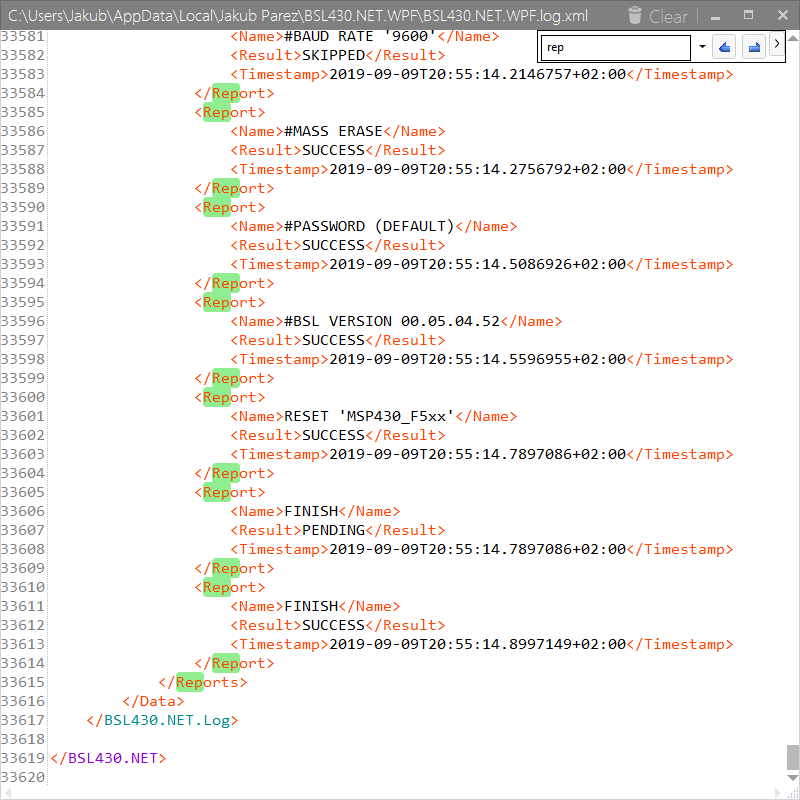800x800 pixels.
Task: Click the scrollbar up arrow
Action: (793, 38)
